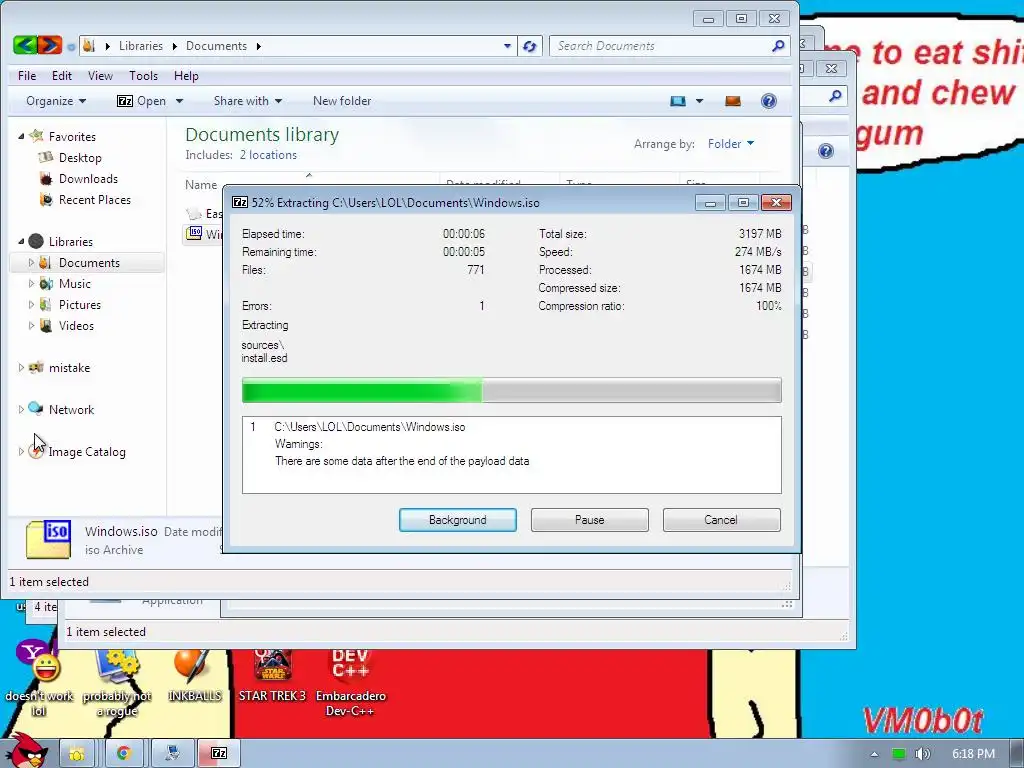Select Desktop in Favorites
Screen dimensions: 1024x768
80,157
